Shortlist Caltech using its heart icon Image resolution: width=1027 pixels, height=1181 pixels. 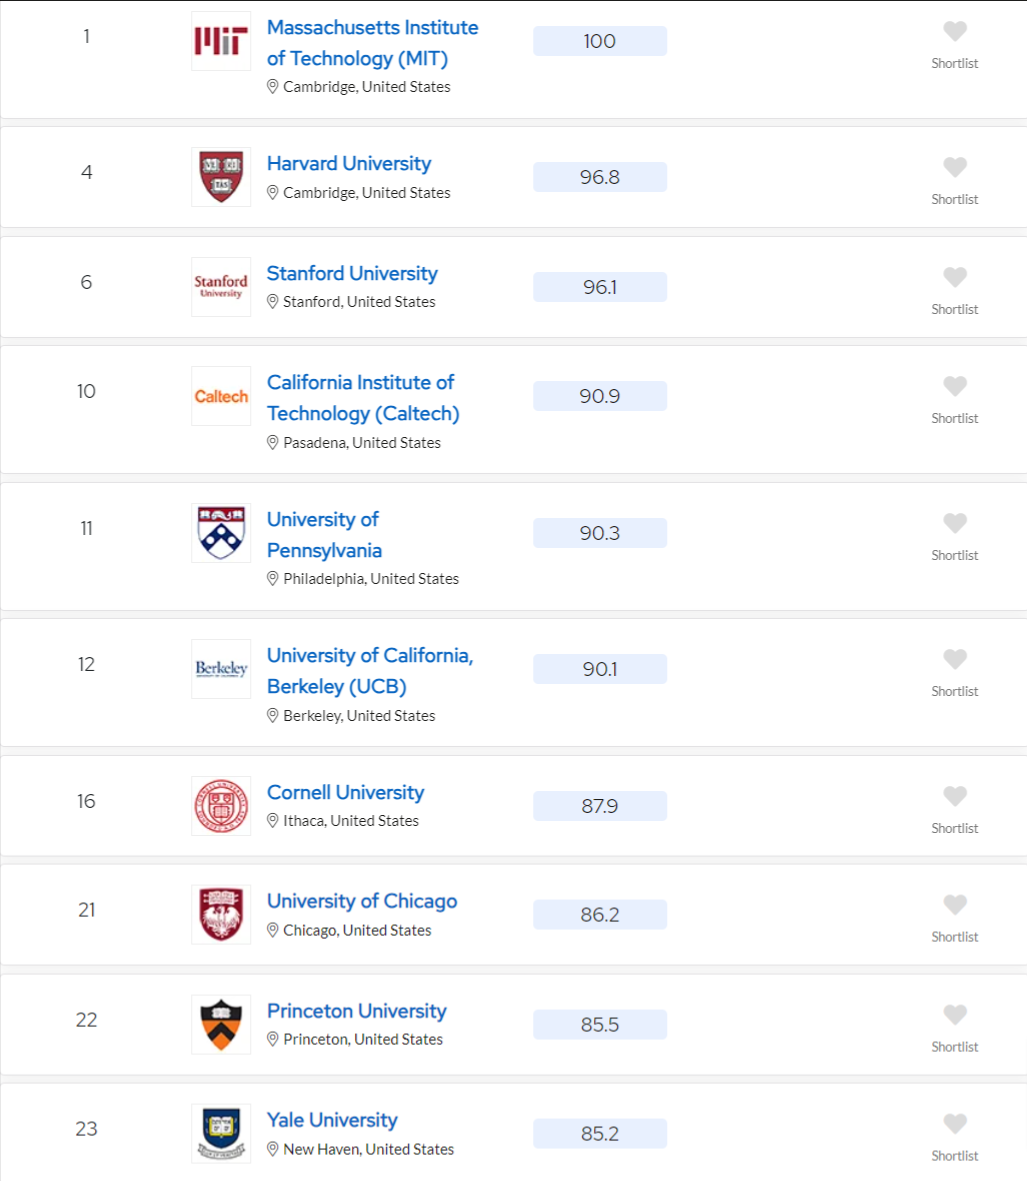(x=955, y=386)
